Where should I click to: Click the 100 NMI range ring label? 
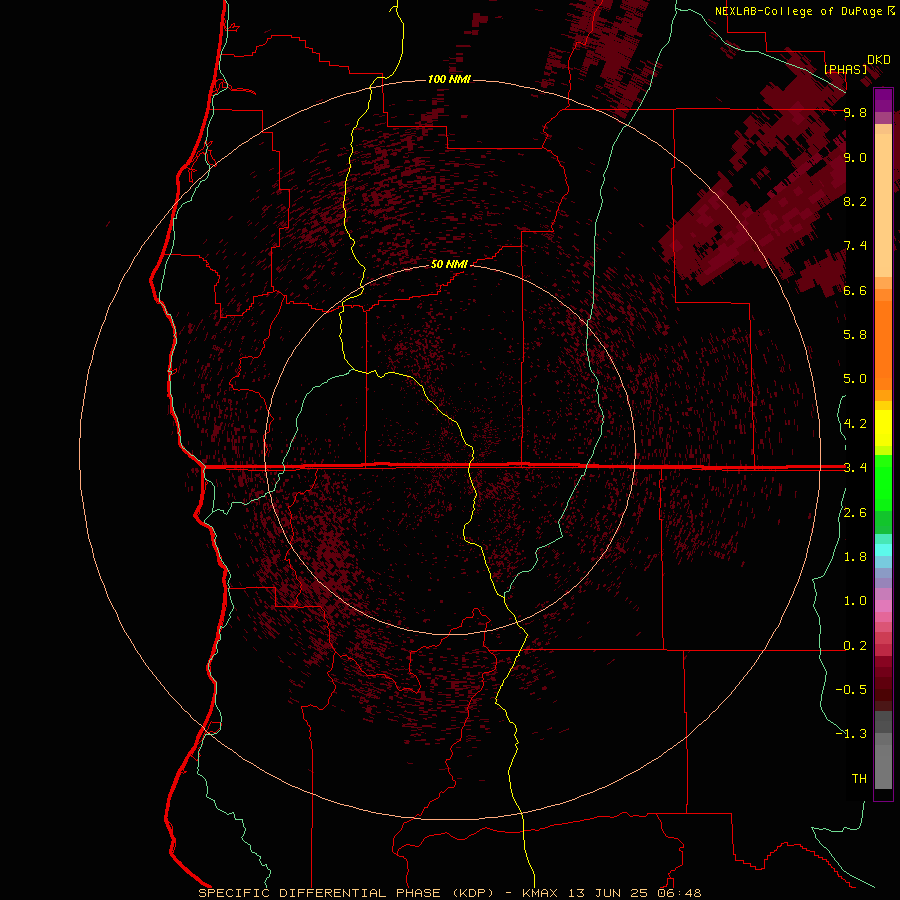[x=449, y=79]
